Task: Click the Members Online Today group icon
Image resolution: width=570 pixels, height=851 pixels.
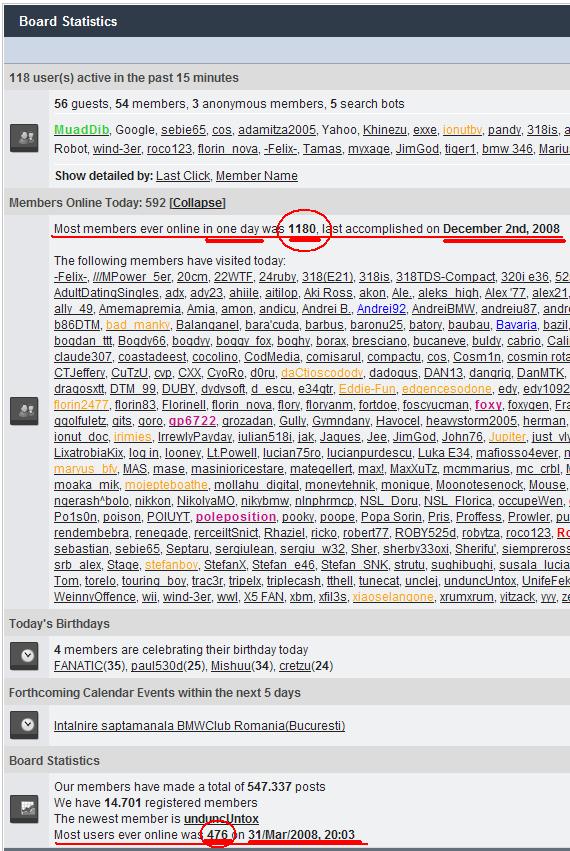Action: 24,411
